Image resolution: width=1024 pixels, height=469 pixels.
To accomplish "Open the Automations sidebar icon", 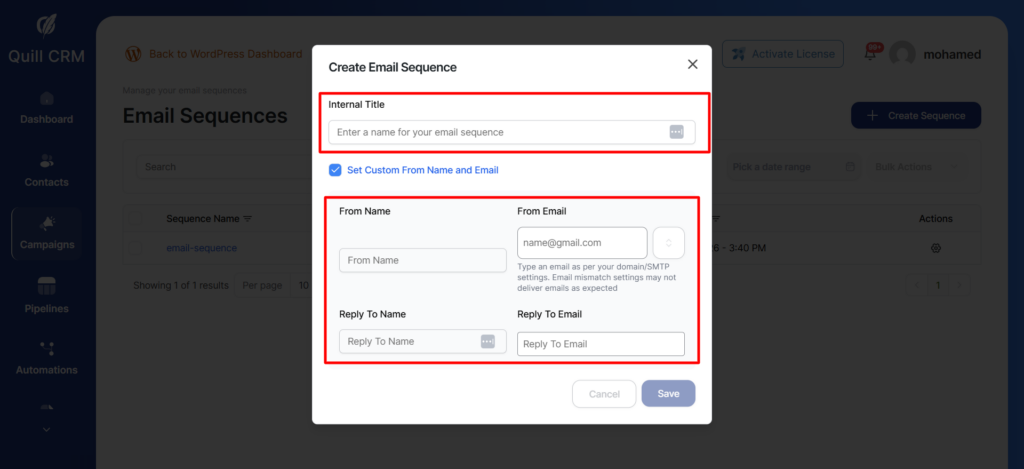I will (x=47, y=349).
